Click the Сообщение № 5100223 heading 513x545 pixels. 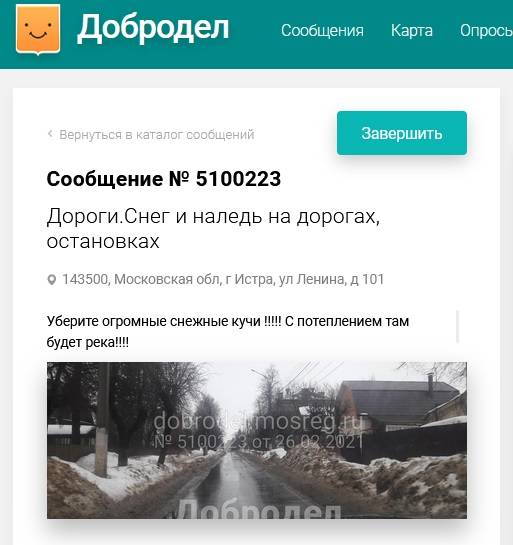[x=164, y=179]
